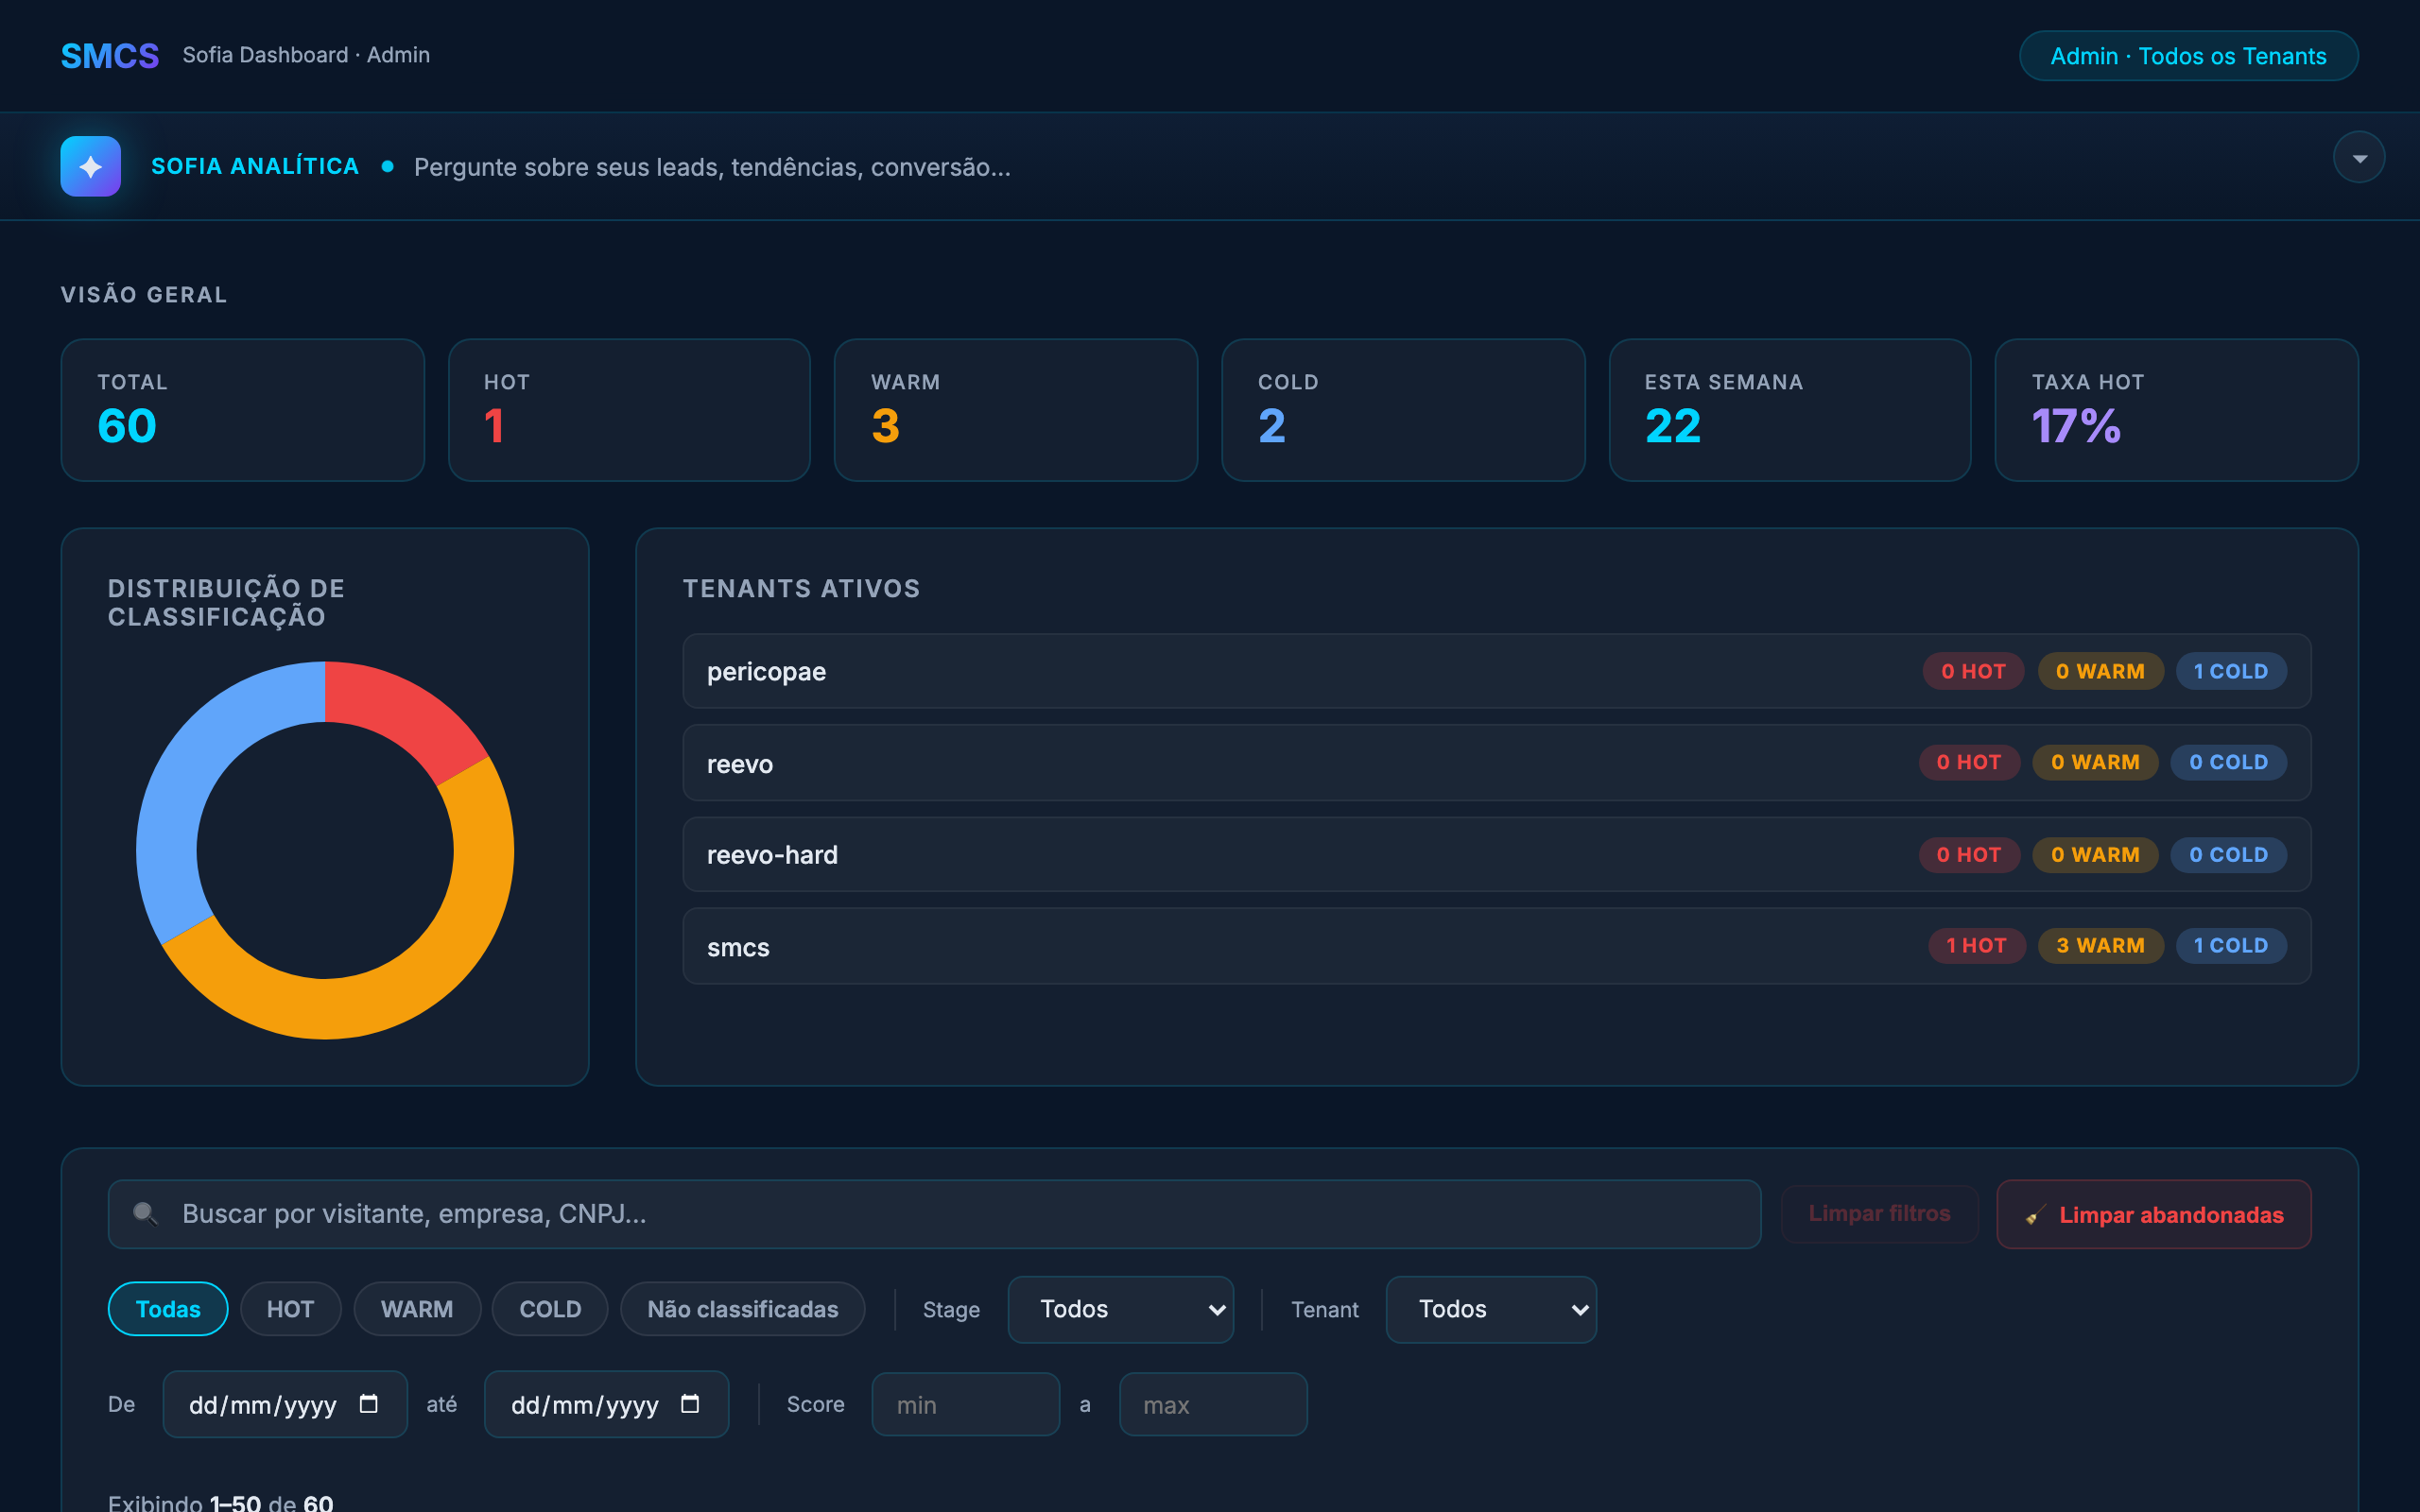Click the search magnifier icon
Screen dimensions: 2420x1512
pos(145,1213)
